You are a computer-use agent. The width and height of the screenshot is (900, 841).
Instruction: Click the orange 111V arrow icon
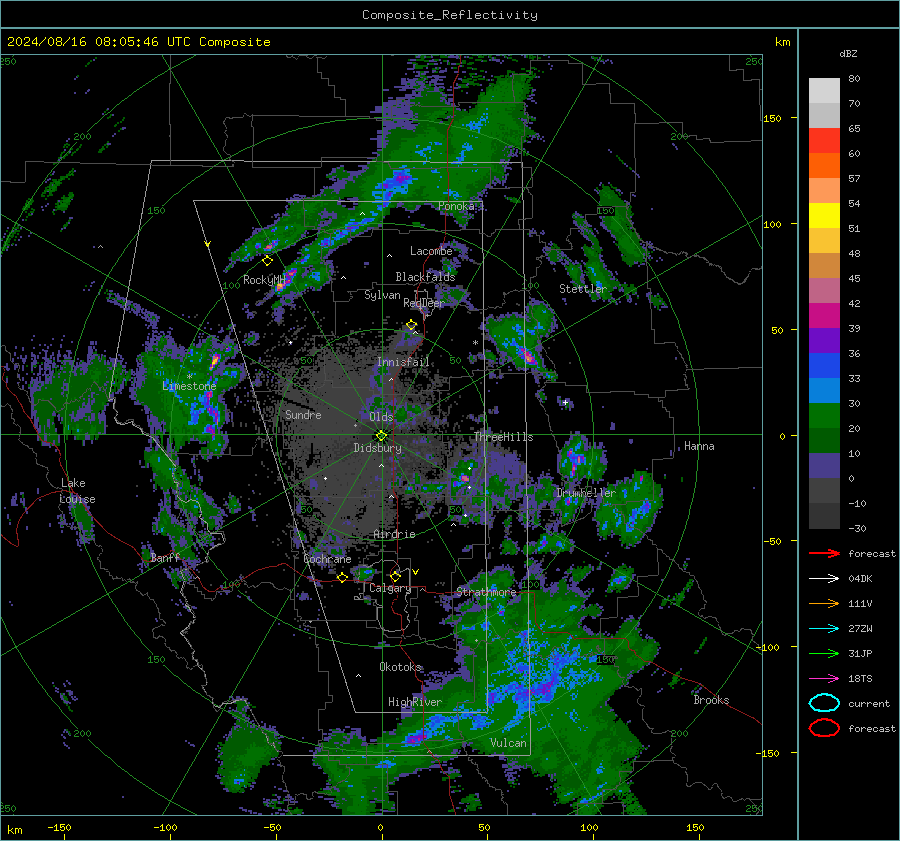(x=824, y=603)
